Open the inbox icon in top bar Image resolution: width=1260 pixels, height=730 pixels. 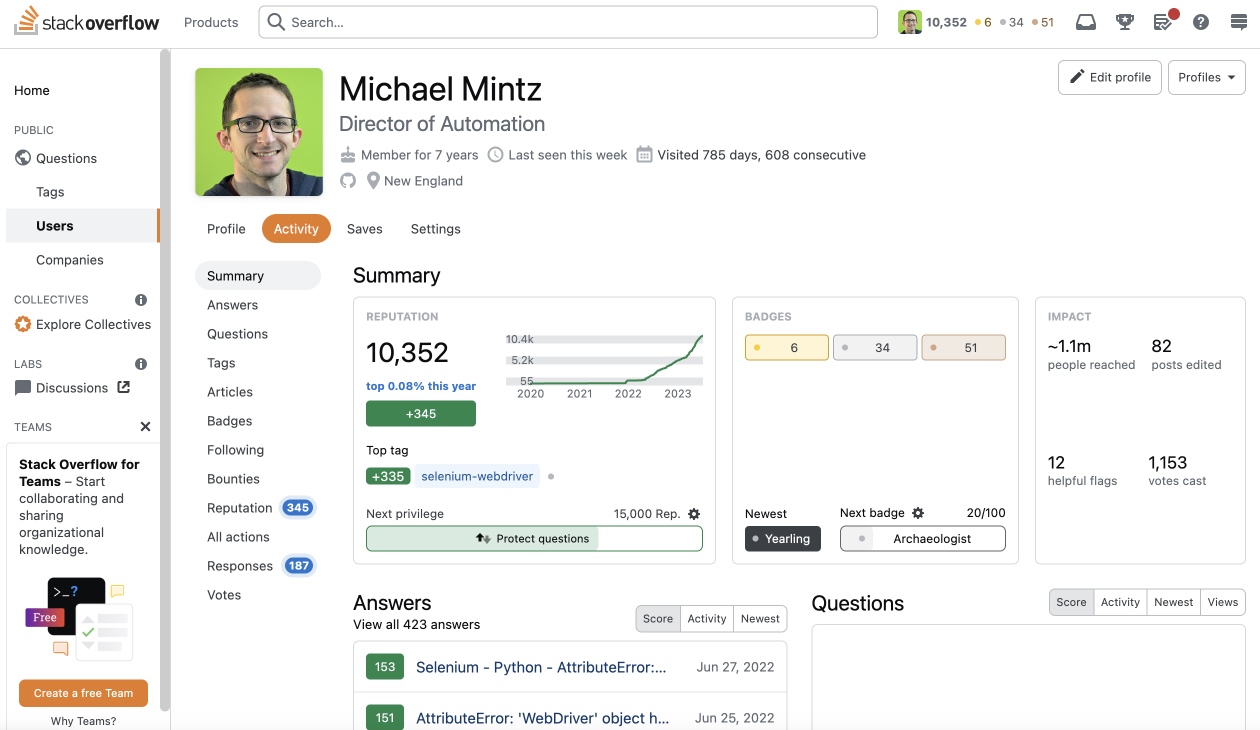(x=1086, y=22)
